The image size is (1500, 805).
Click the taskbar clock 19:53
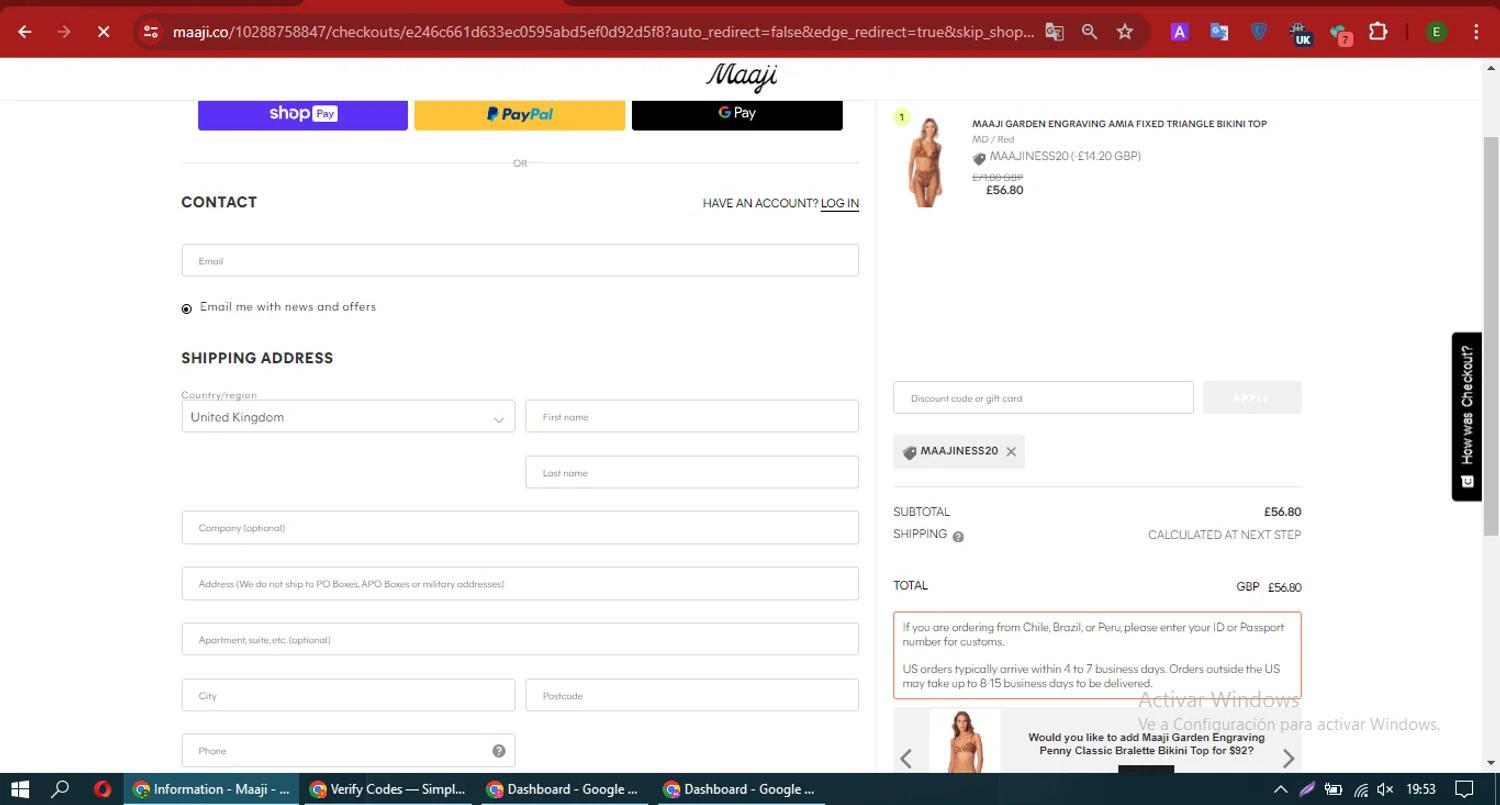click(1421, 789)
